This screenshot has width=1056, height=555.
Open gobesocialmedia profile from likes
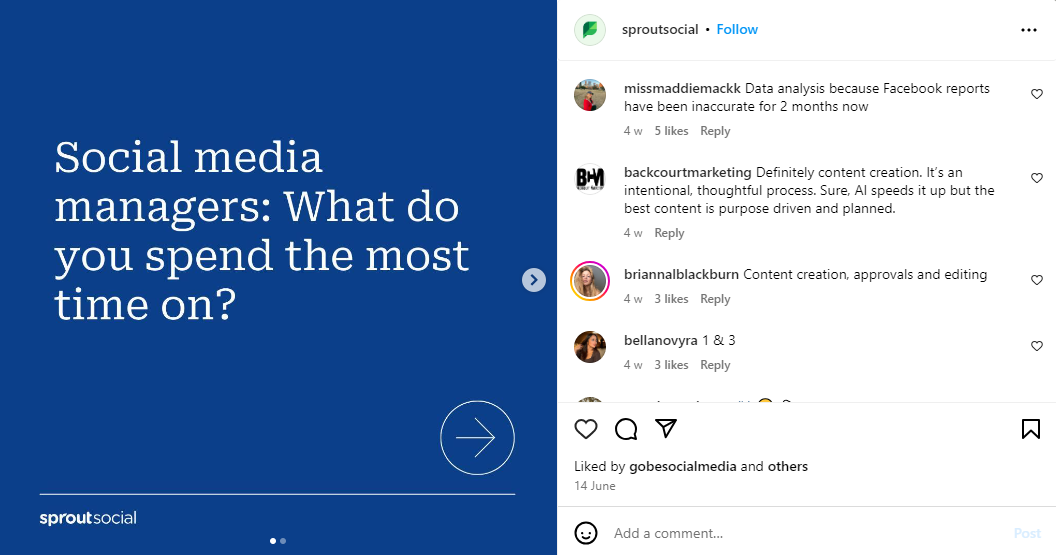click(683, 467)
